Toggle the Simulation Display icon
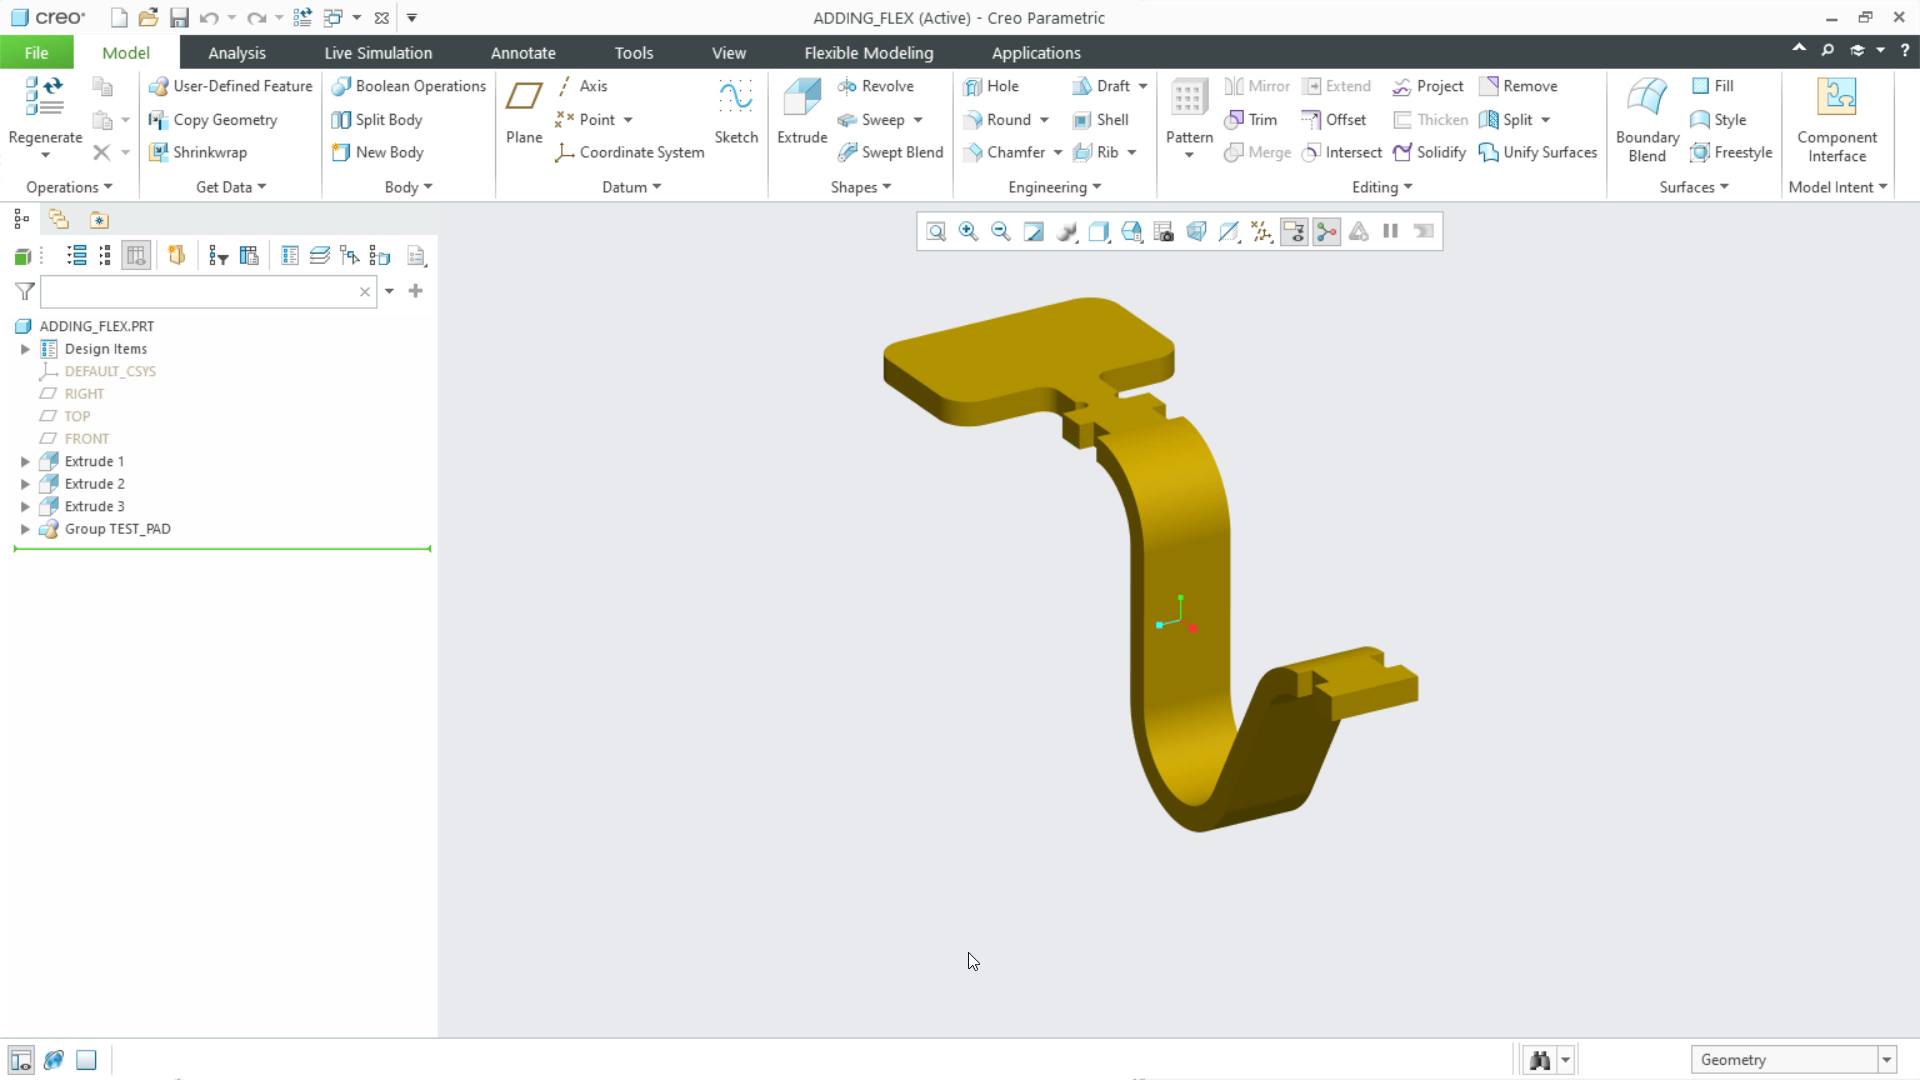This screenshot has height=1080, width=1920. coord(1359,232)
